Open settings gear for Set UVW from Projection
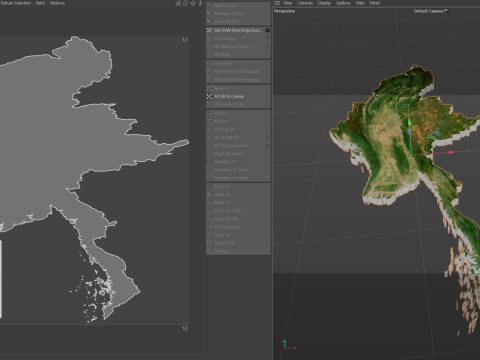The image size is (480, 360). (x=267, y=30)
